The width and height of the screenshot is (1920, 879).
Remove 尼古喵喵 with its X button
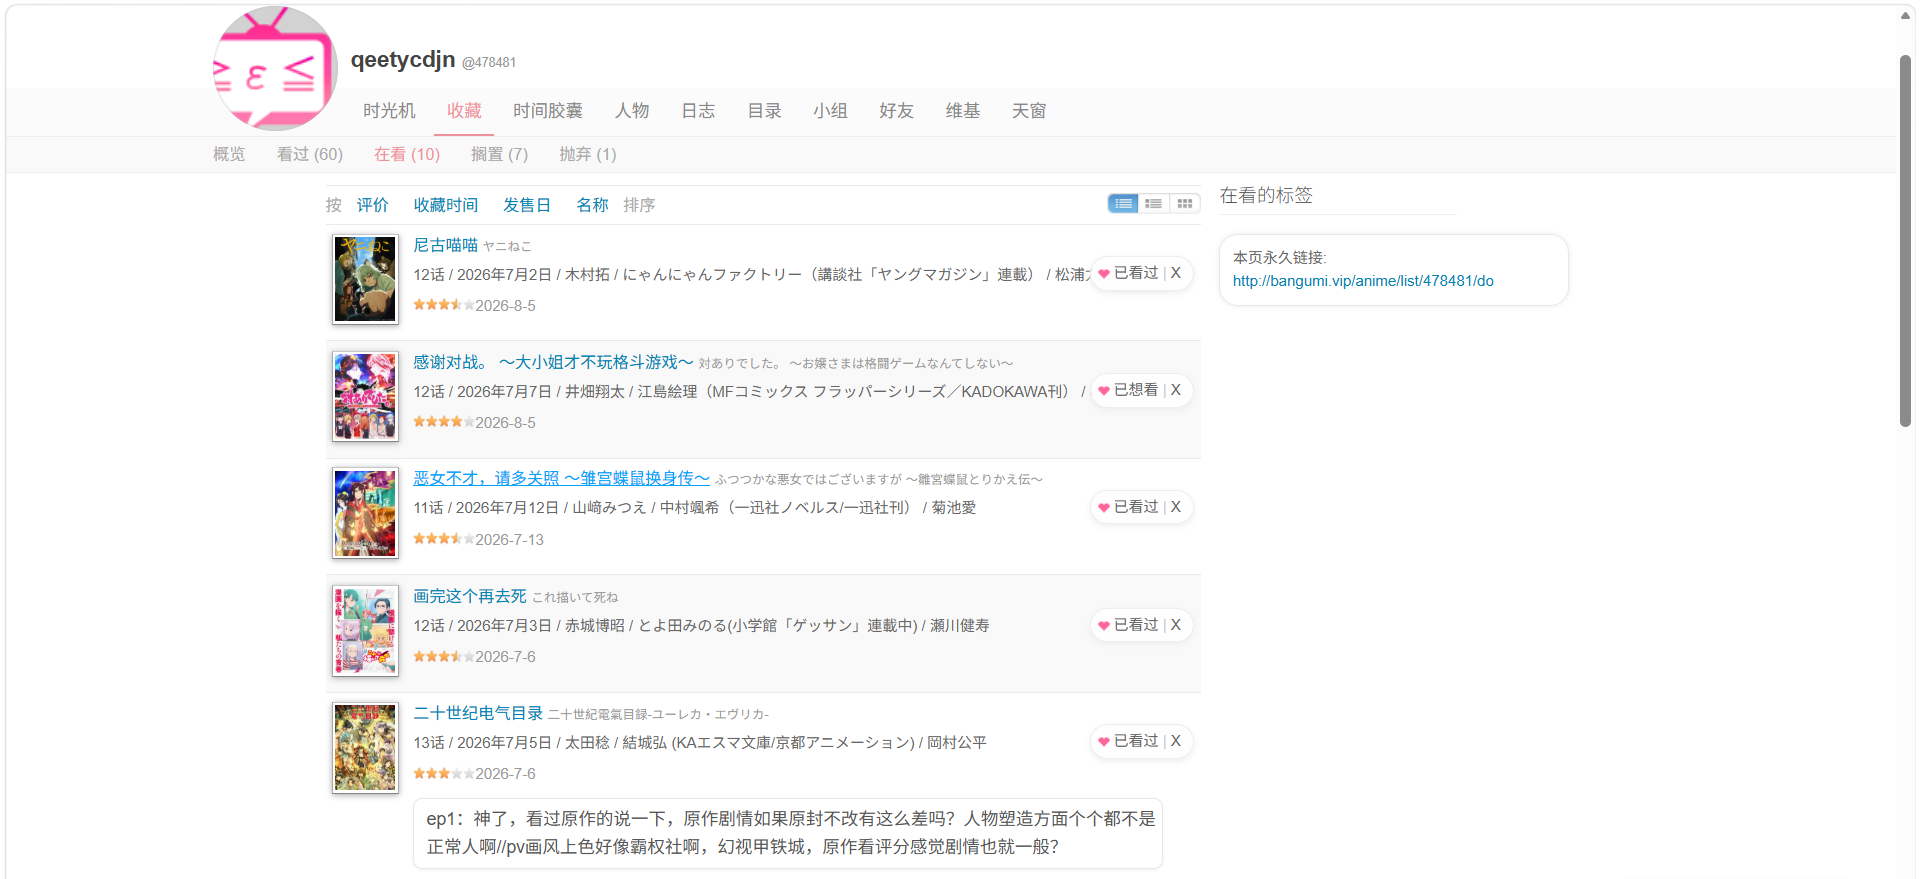click(1176, 273)
